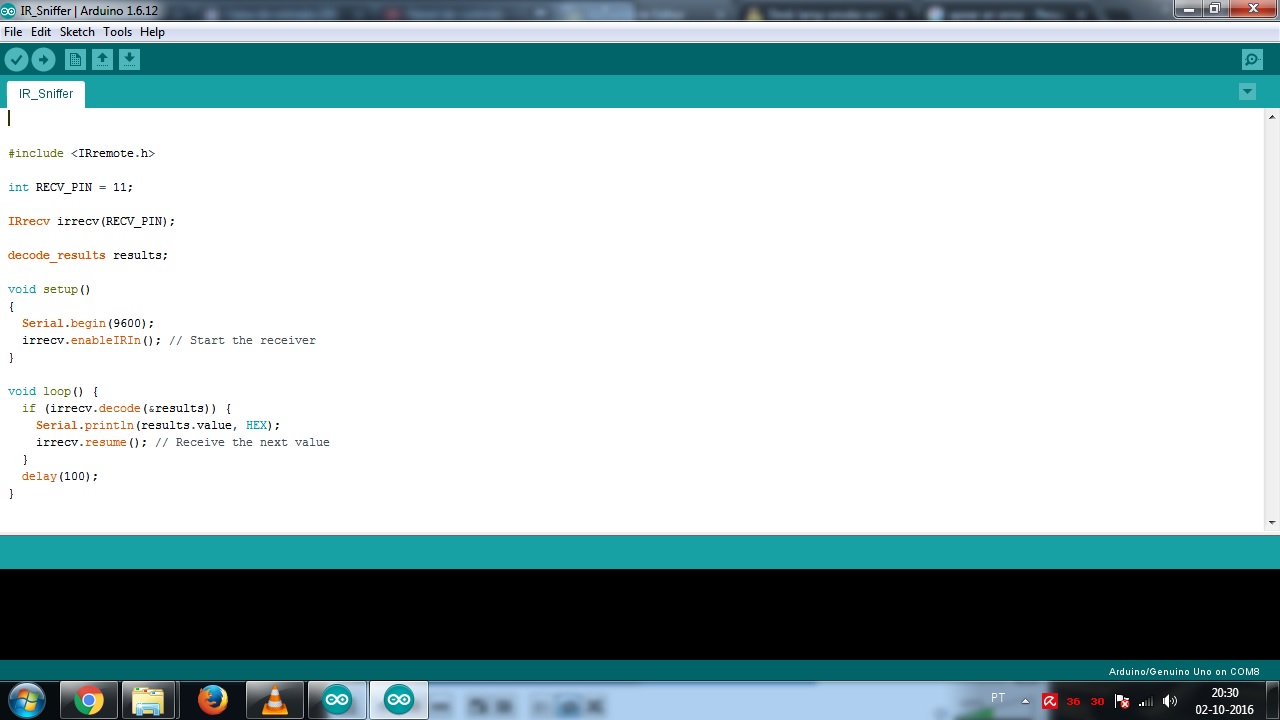Open Firefox from the taskbar
The image size is (1280, 720).
pos(212,701)
